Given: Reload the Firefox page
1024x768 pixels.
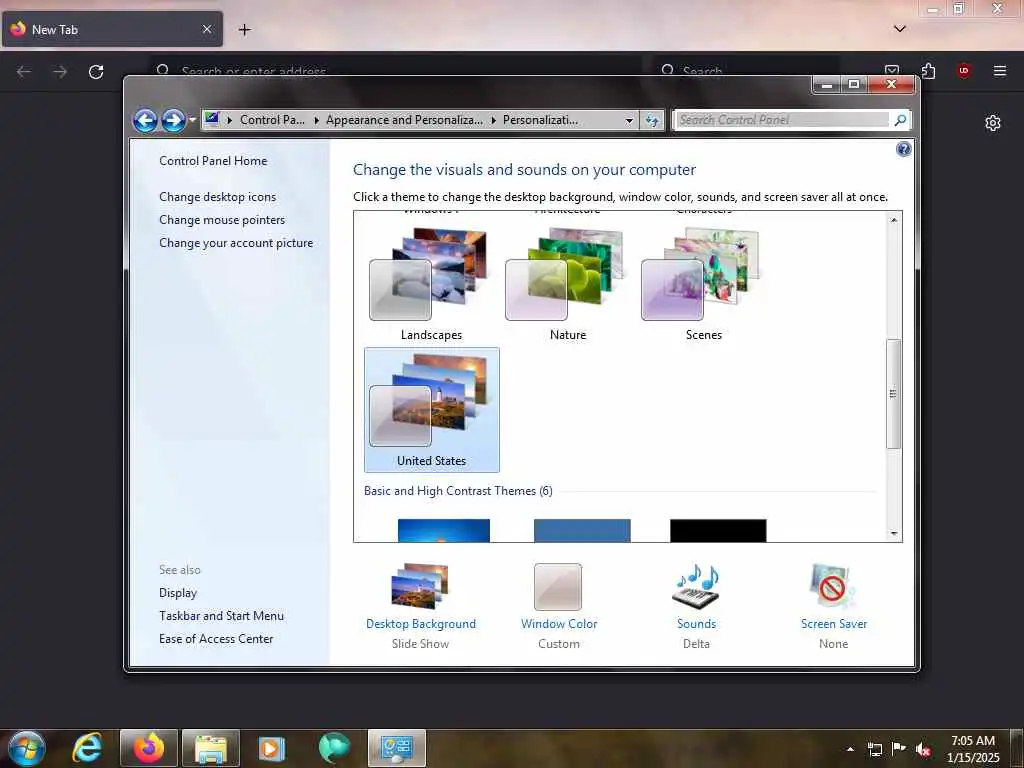Looking at the screenshot, I should [96, 72].
